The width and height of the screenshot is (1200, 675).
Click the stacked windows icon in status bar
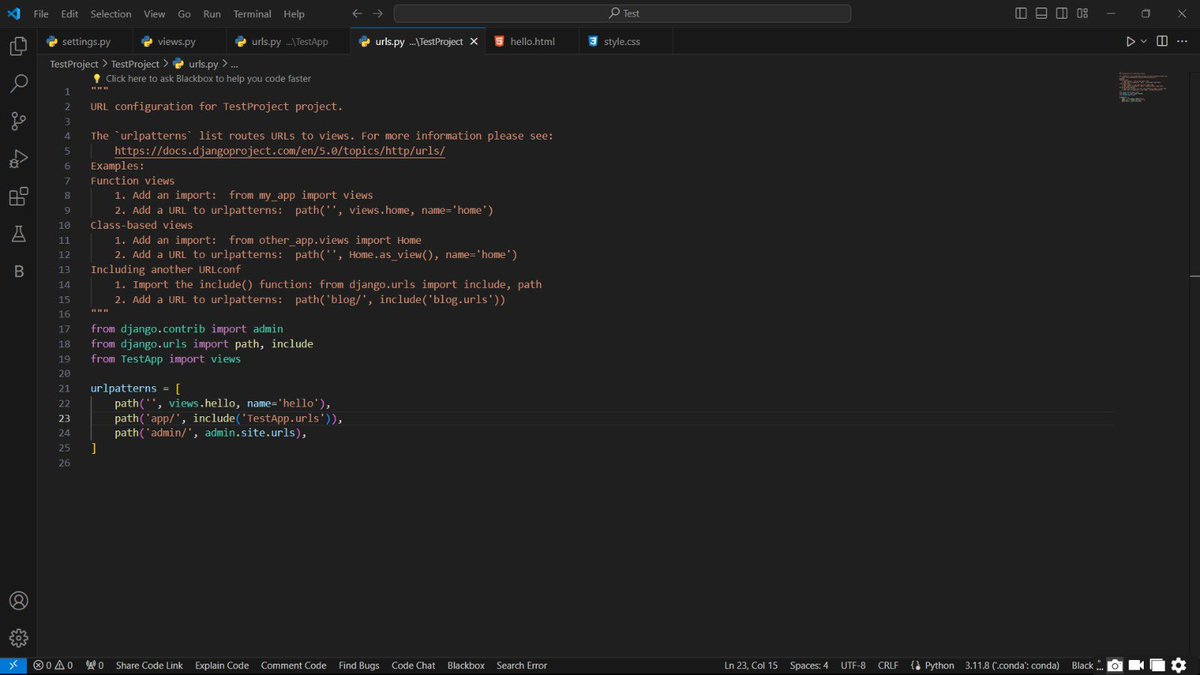pyautogui.click(x=1157, y=665)
